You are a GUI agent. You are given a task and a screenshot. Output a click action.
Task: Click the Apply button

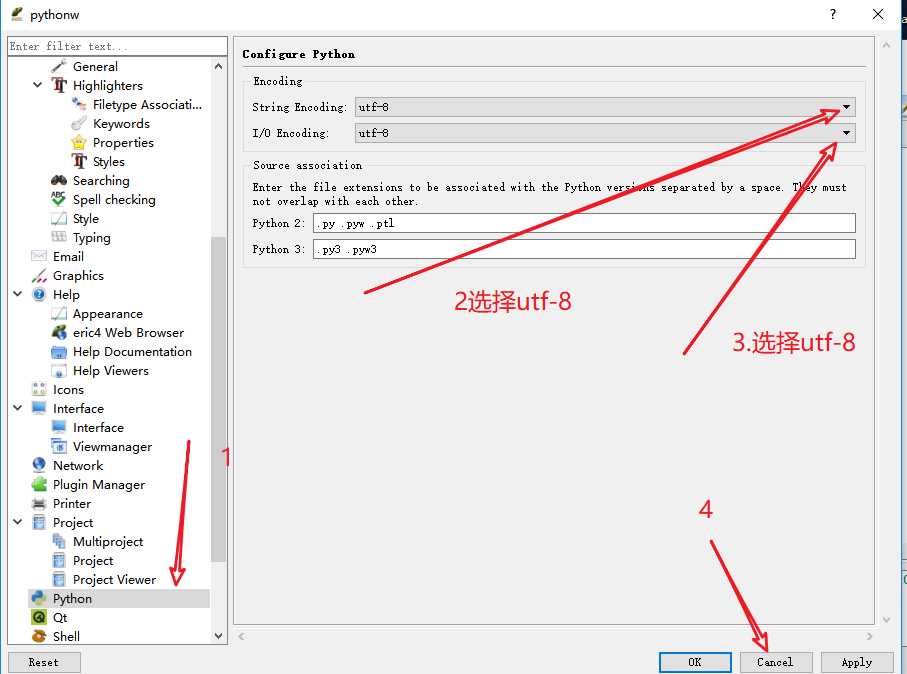[x=857, y=662]
